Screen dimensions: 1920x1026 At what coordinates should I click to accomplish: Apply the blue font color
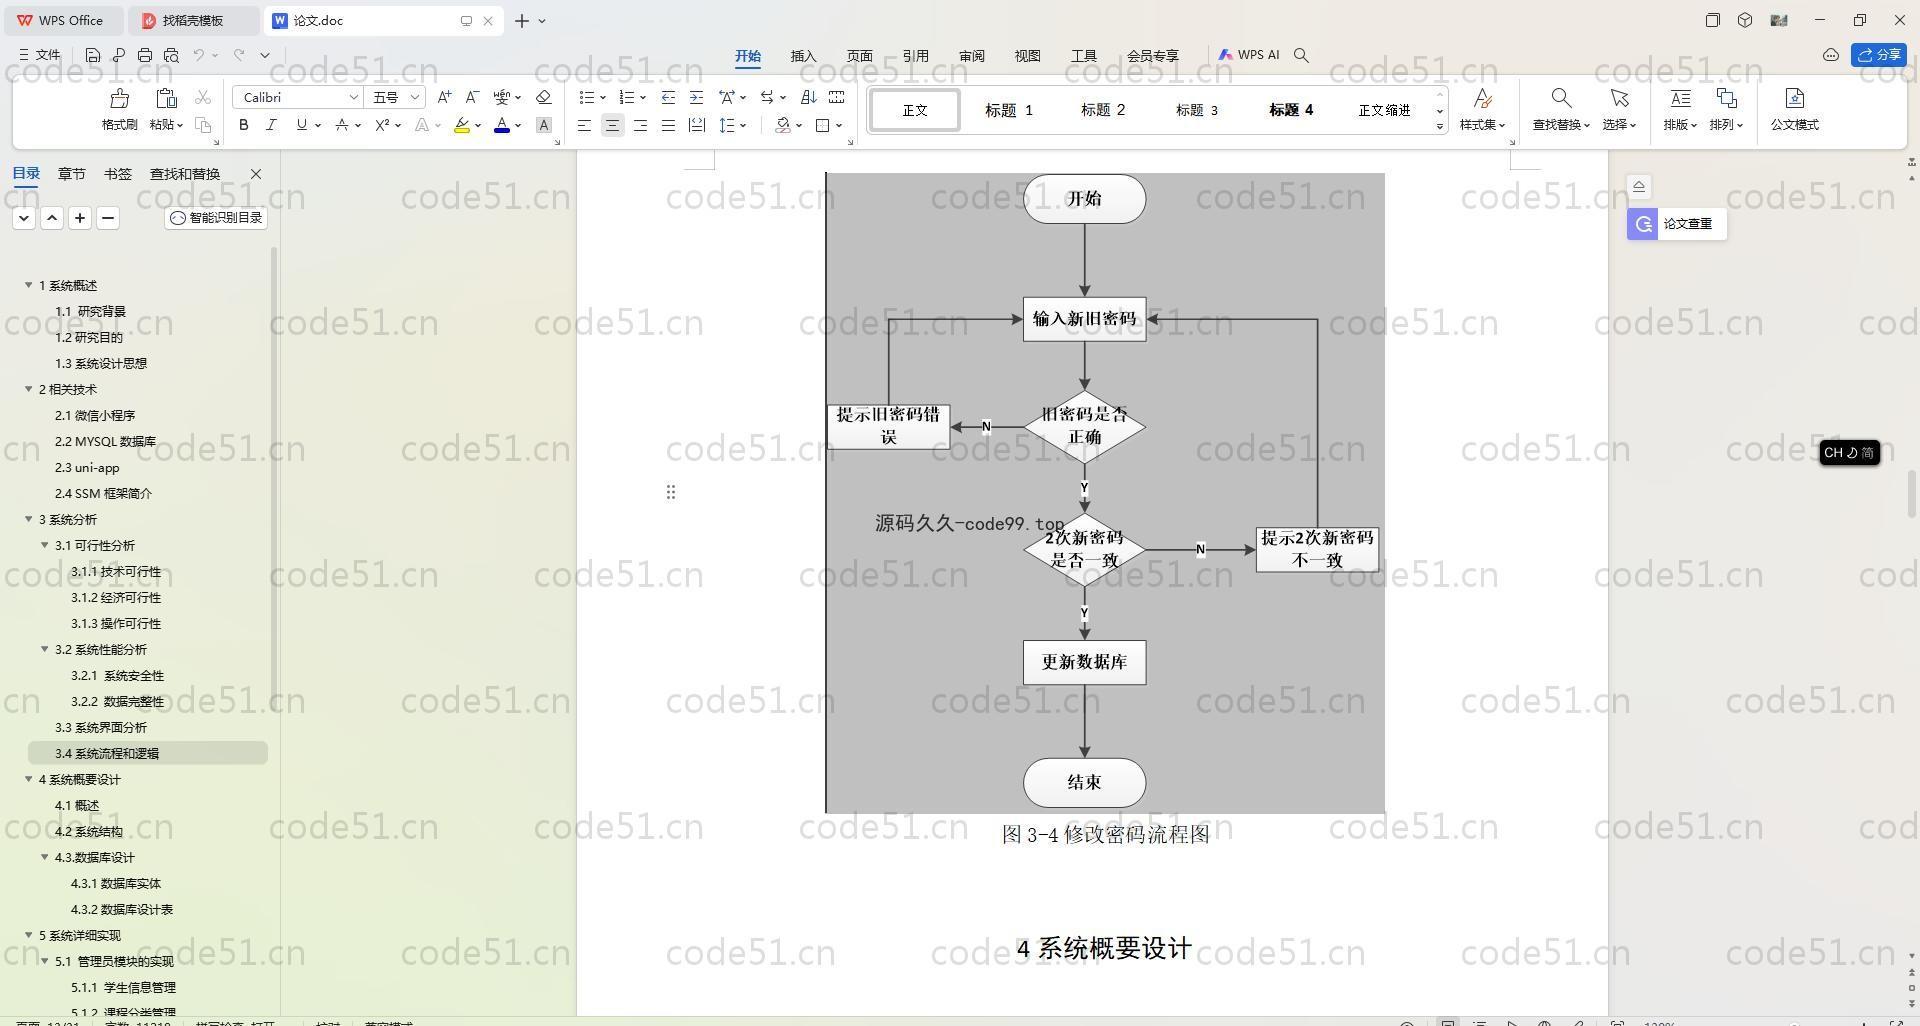tap(502, 125)
